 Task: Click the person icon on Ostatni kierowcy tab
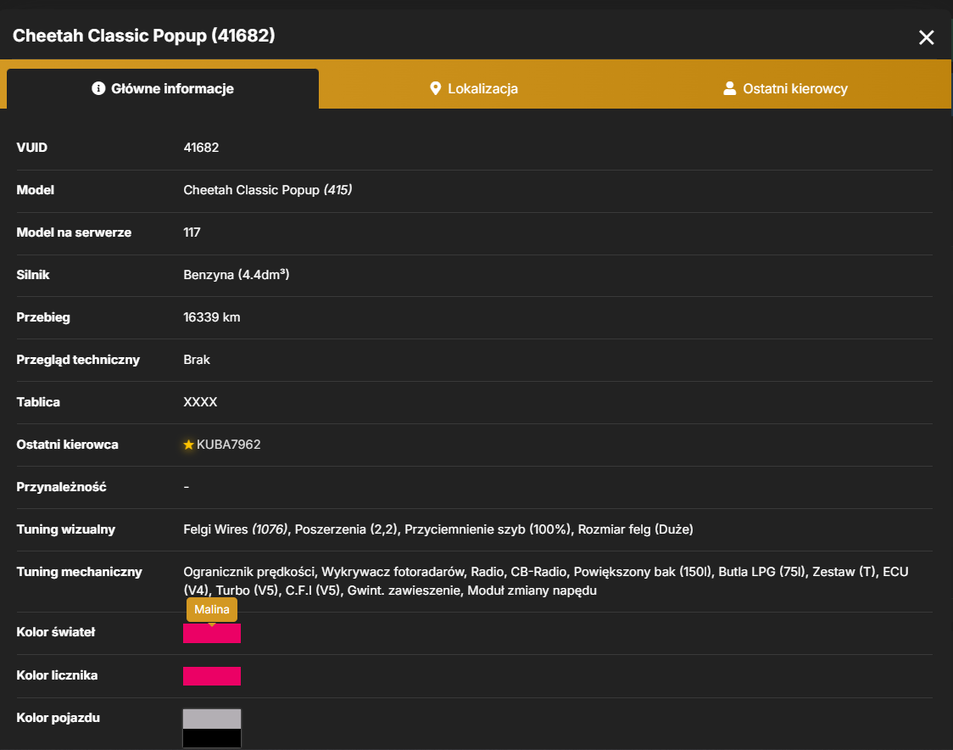click(729, 89)
